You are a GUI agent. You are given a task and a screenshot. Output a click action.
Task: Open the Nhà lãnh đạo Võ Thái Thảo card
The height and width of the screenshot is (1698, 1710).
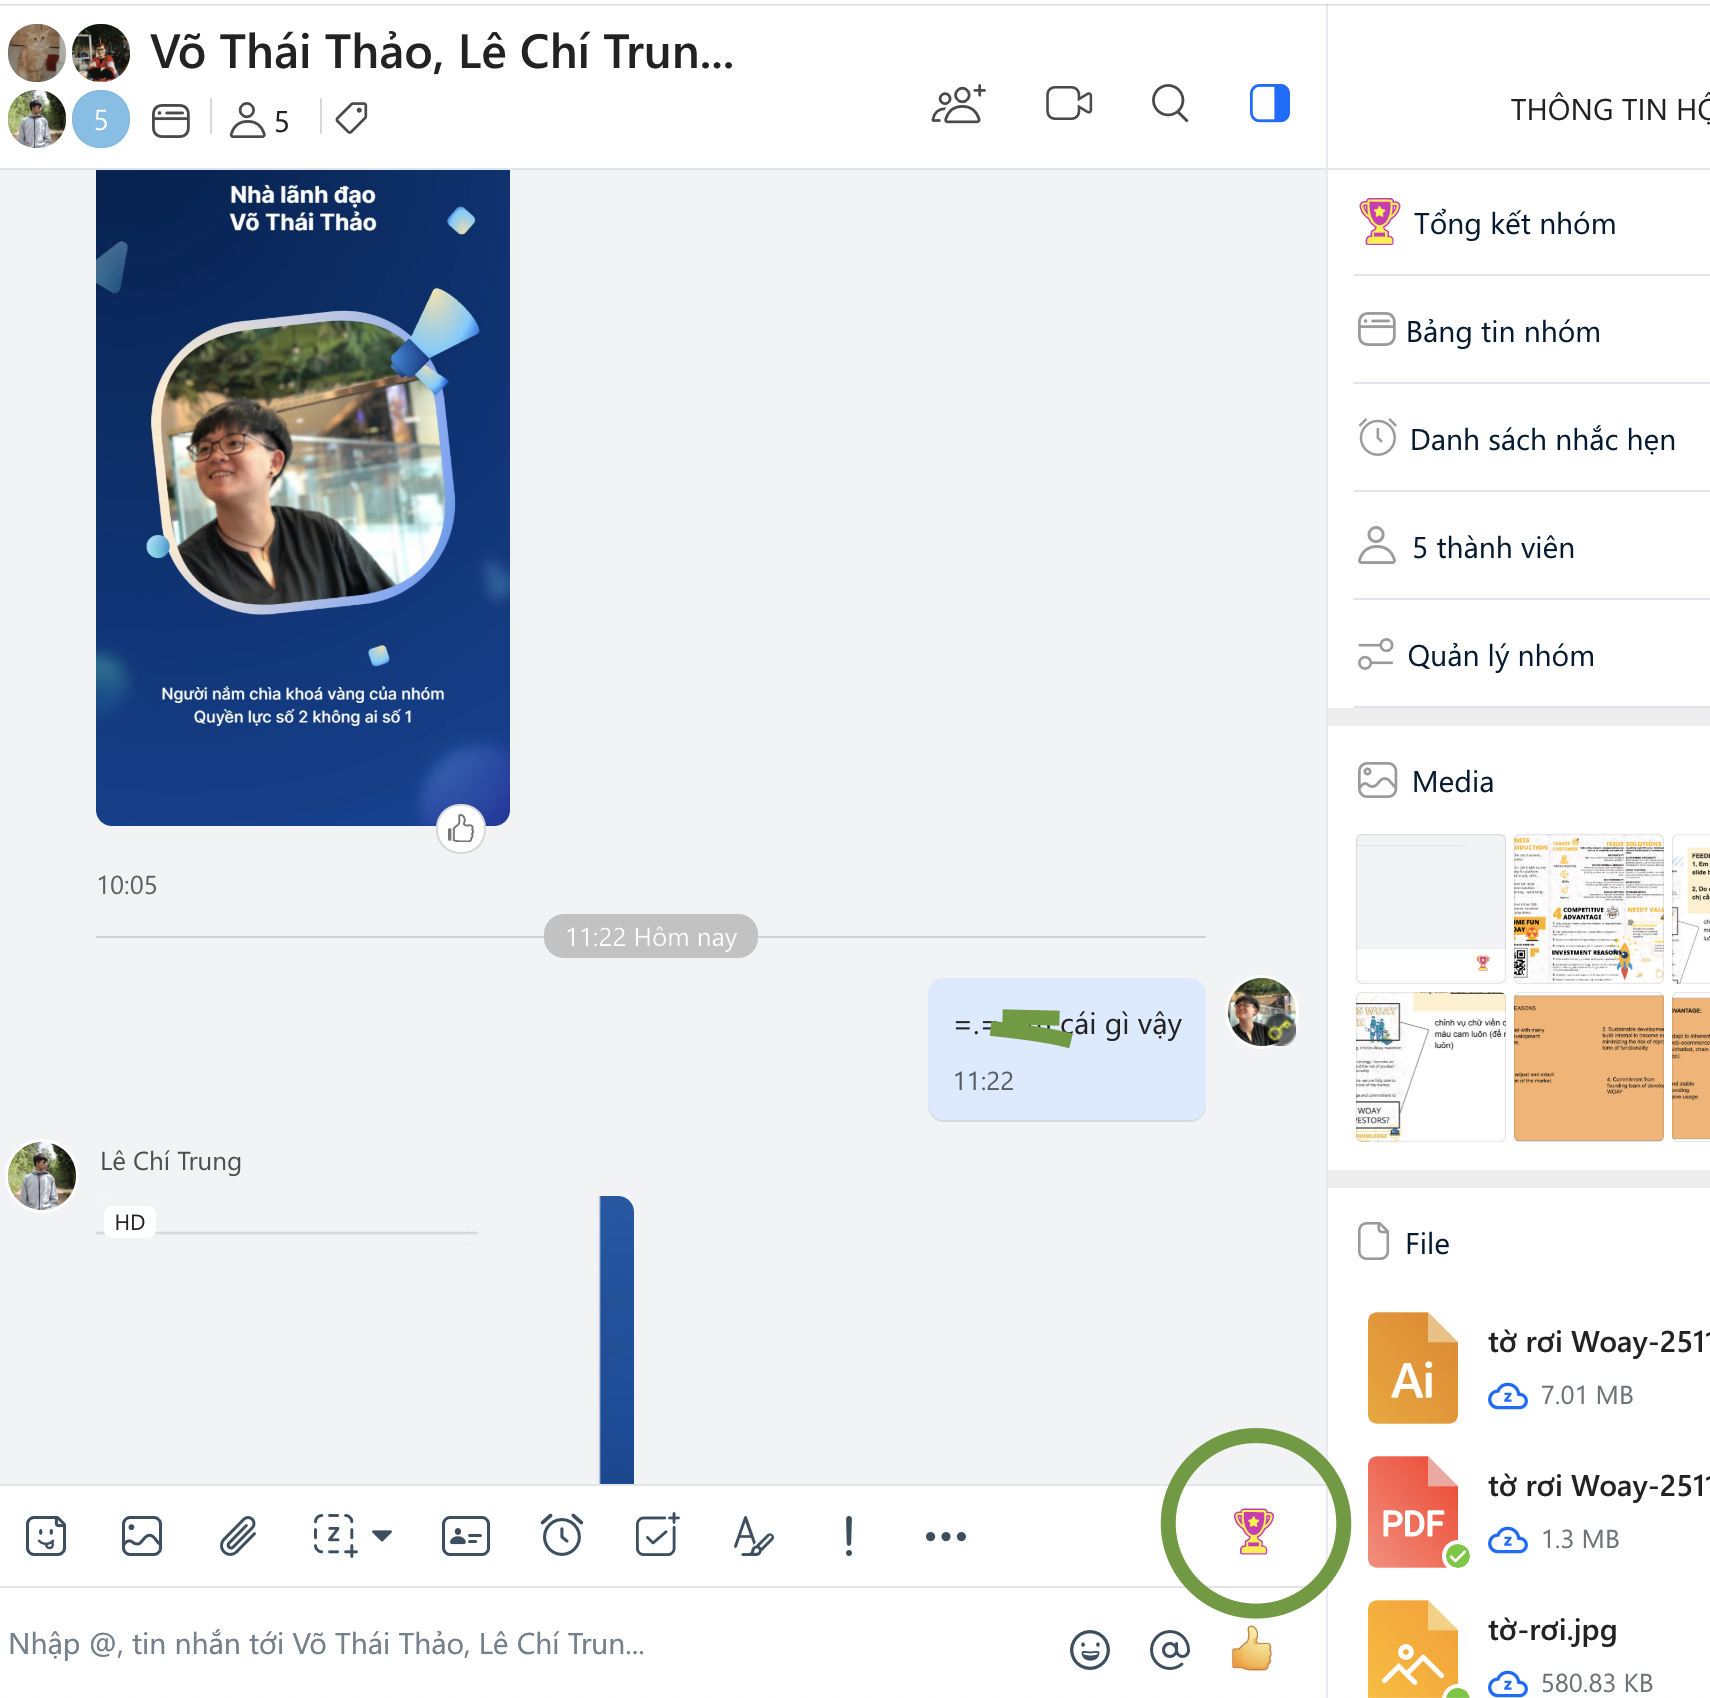pyautogui.click(x=303, y=498)
